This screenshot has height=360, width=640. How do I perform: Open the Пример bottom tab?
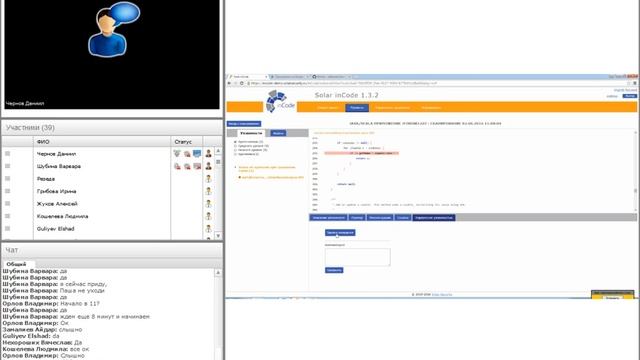(357, 218)
